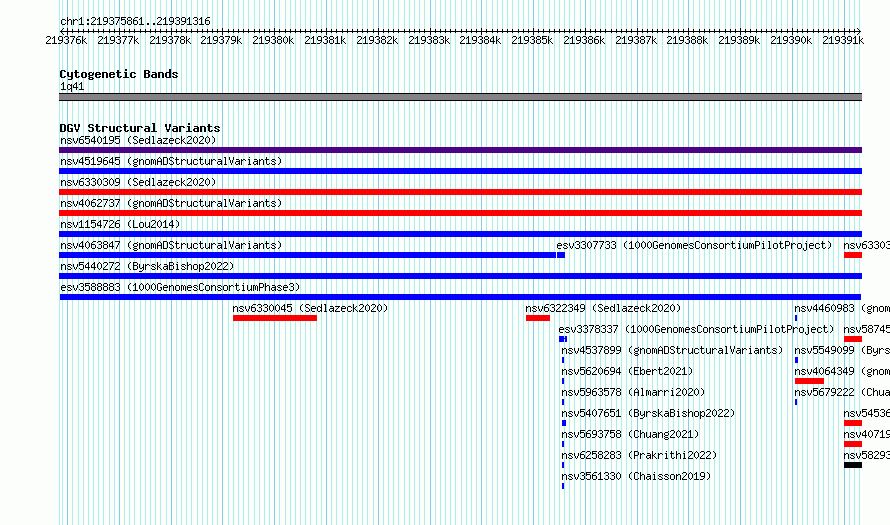Open the nsv6322349 (Sedlazeck2020) label
The image size is (890, 525).
[603, 308]
